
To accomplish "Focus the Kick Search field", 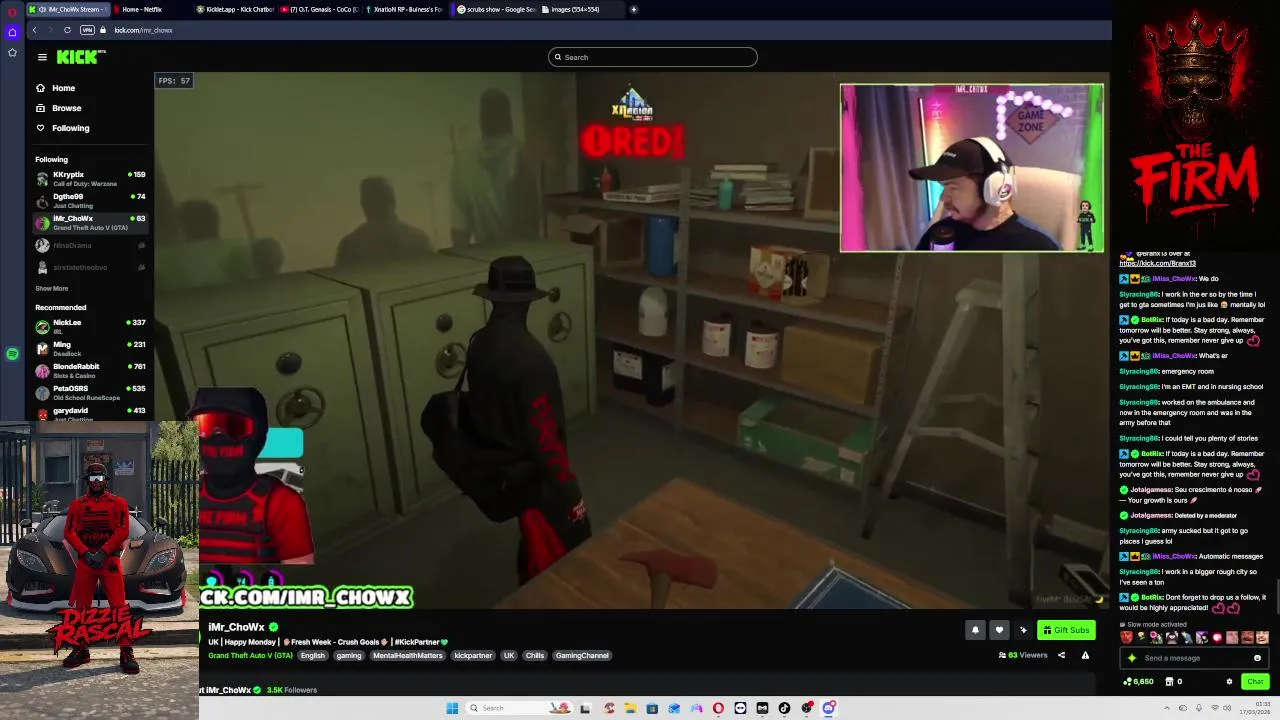I will coord(652,57).
